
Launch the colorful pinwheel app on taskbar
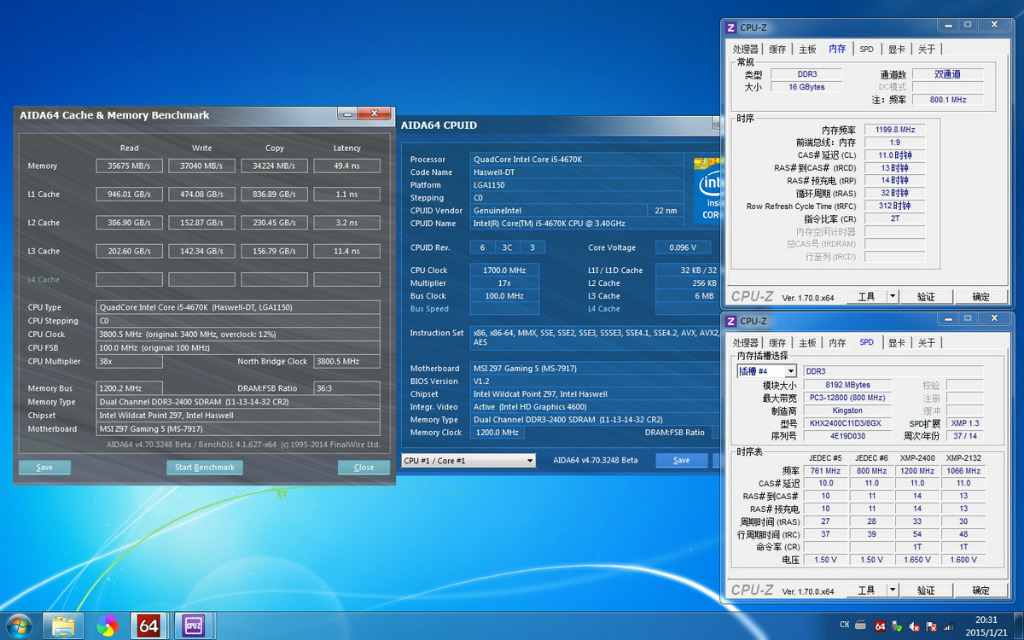click(x=107, y=626)
